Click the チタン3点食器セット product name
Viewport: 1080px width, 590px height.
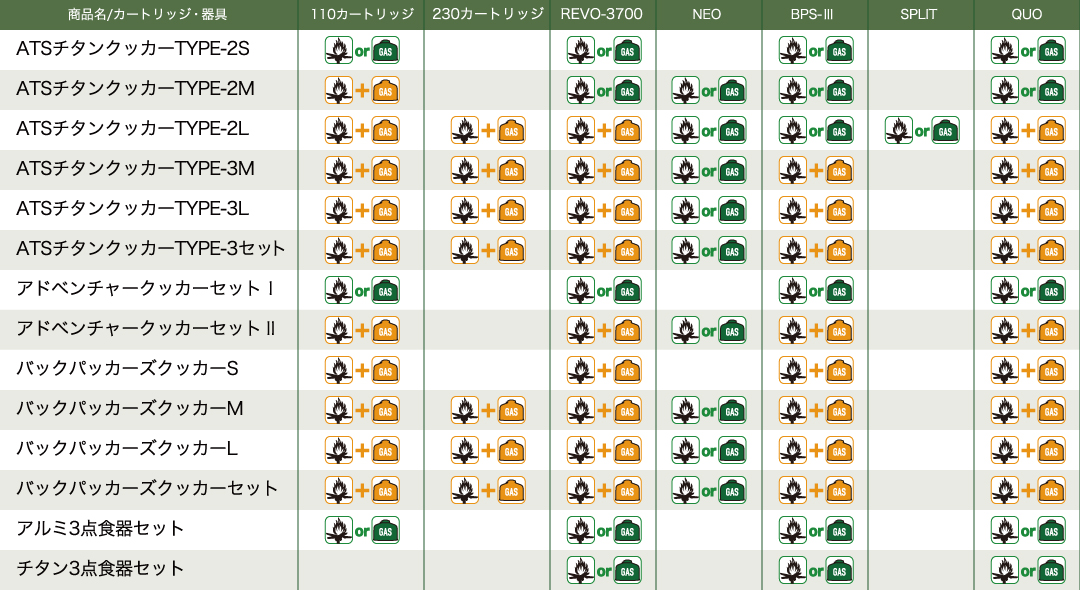[100, 569]
